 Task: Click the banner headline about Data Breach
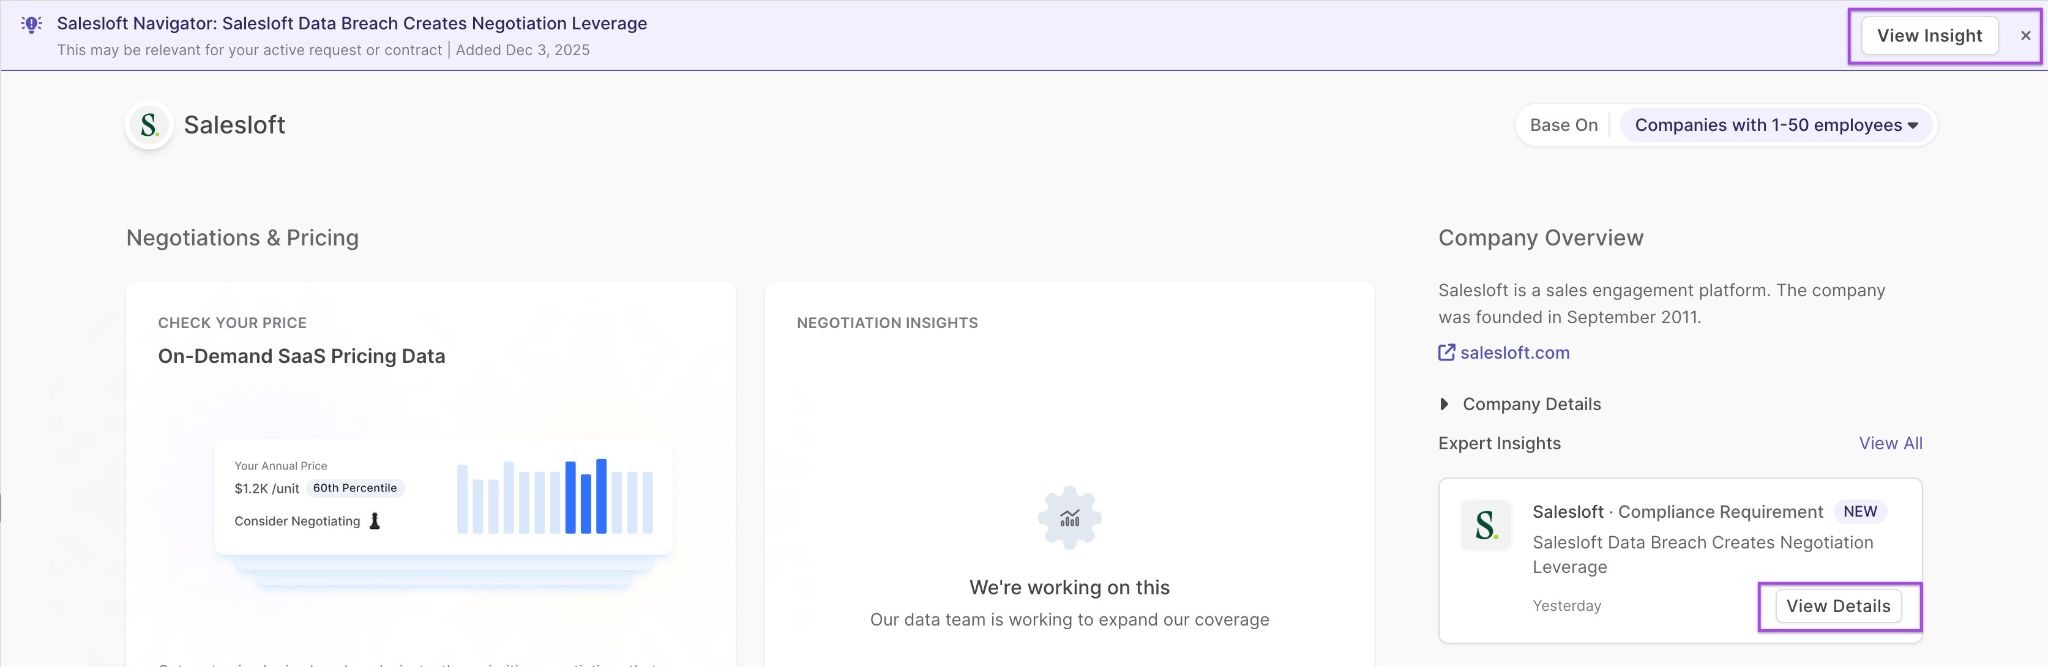point(352,23)
